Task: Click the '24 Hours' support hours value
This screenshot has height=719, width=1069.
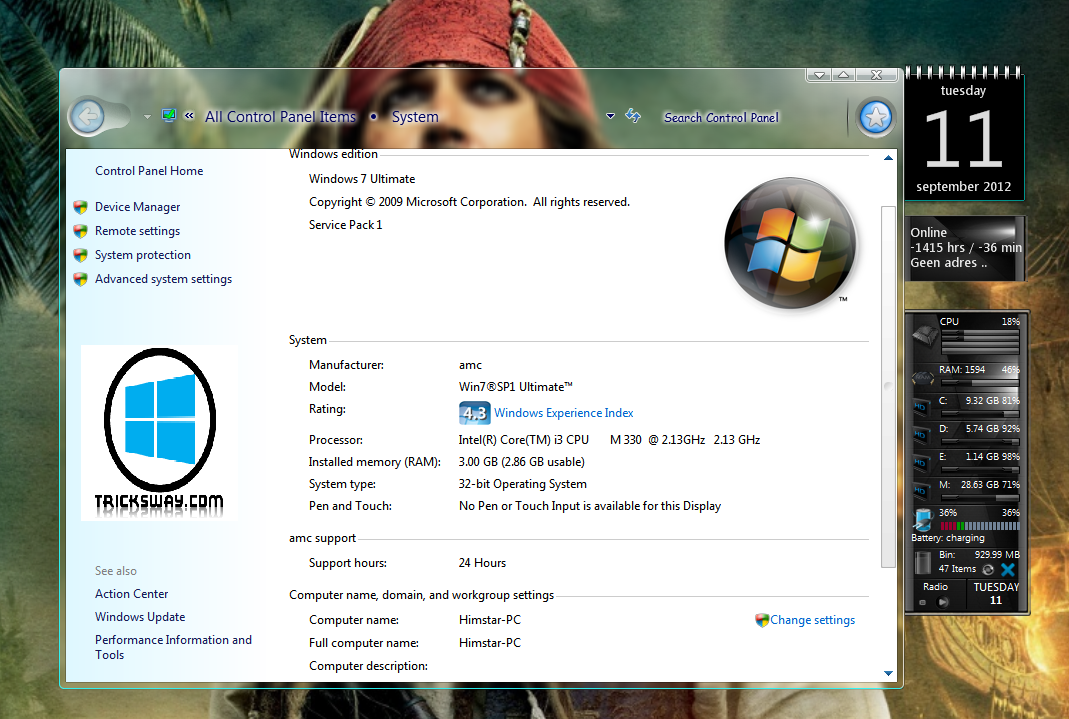Action: point(482,563)
